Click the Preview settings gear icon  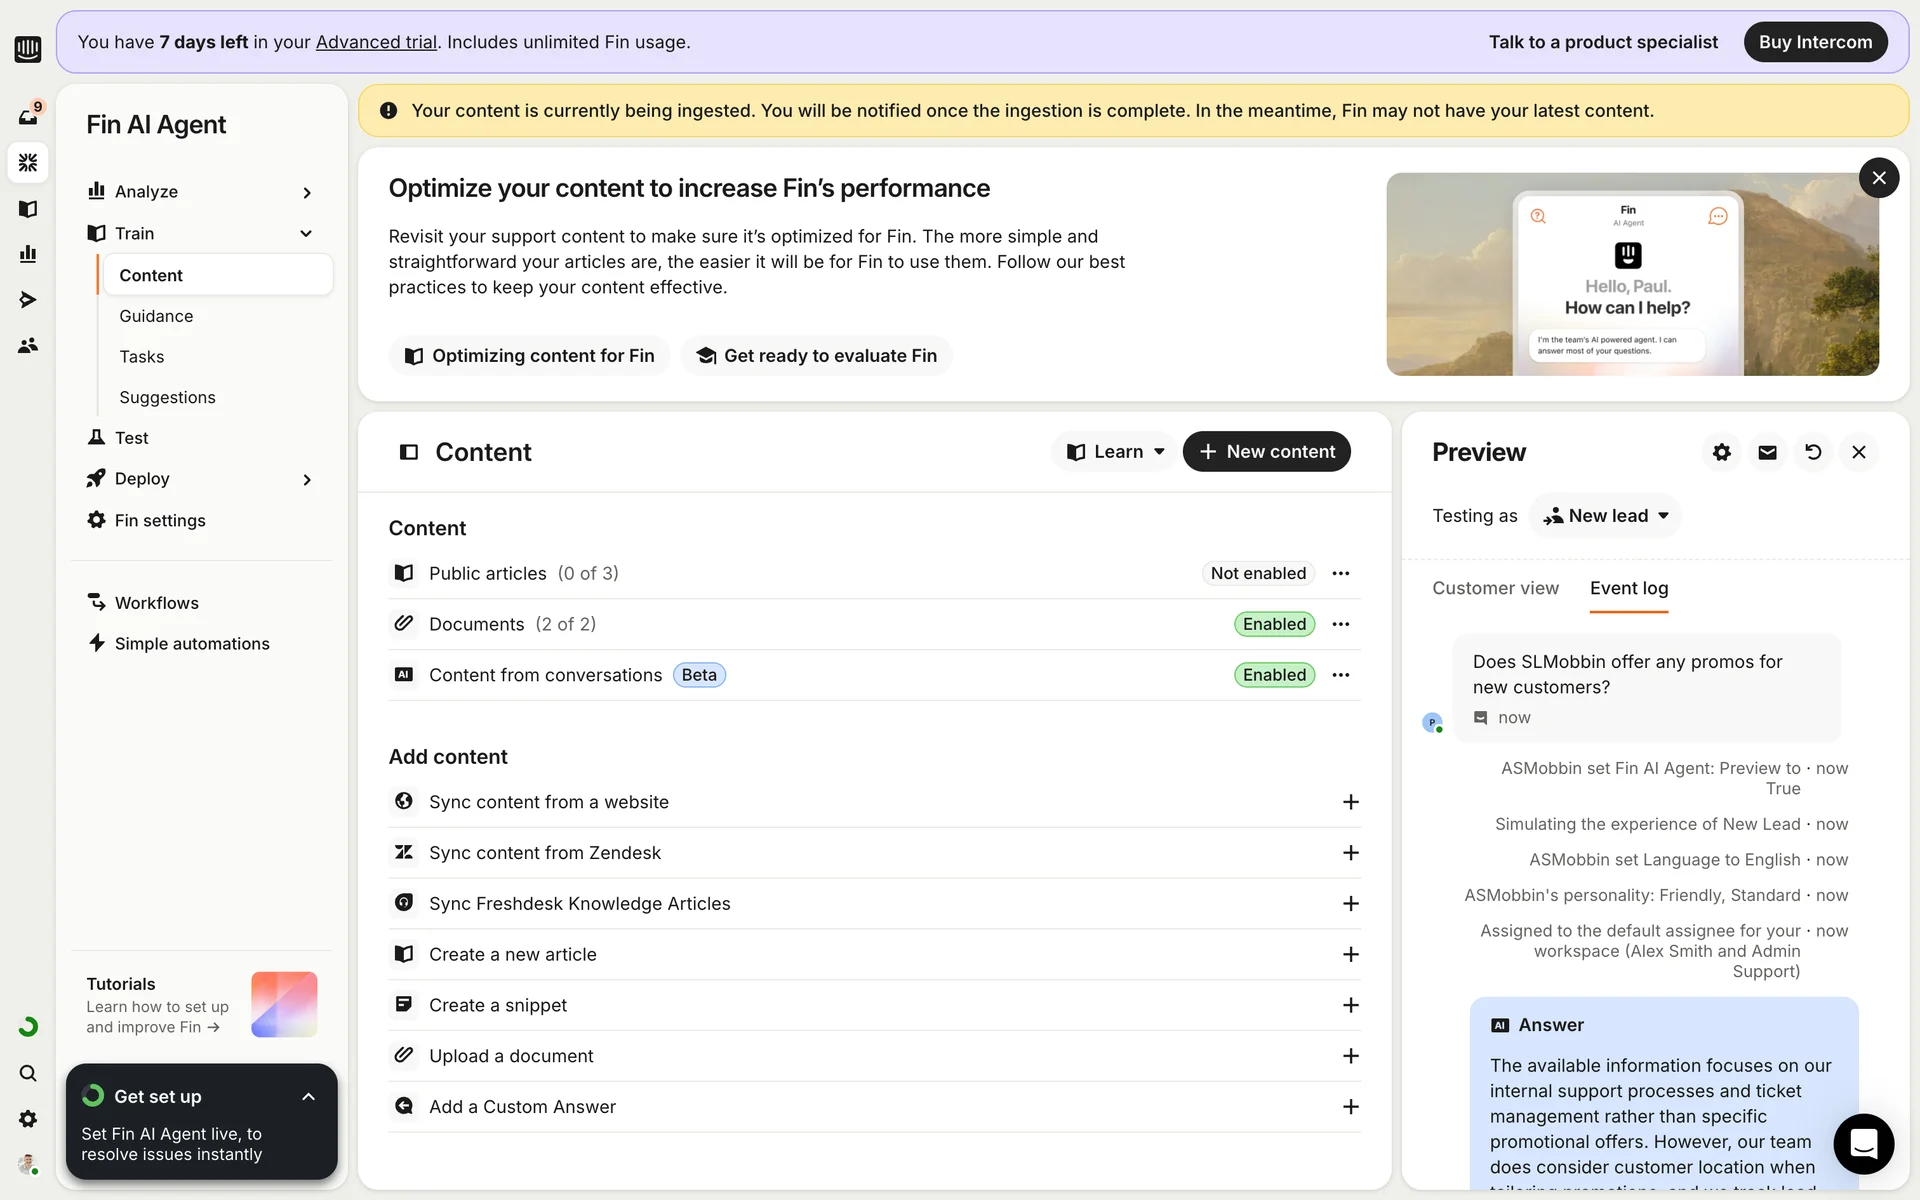(x=1721, y=452)
